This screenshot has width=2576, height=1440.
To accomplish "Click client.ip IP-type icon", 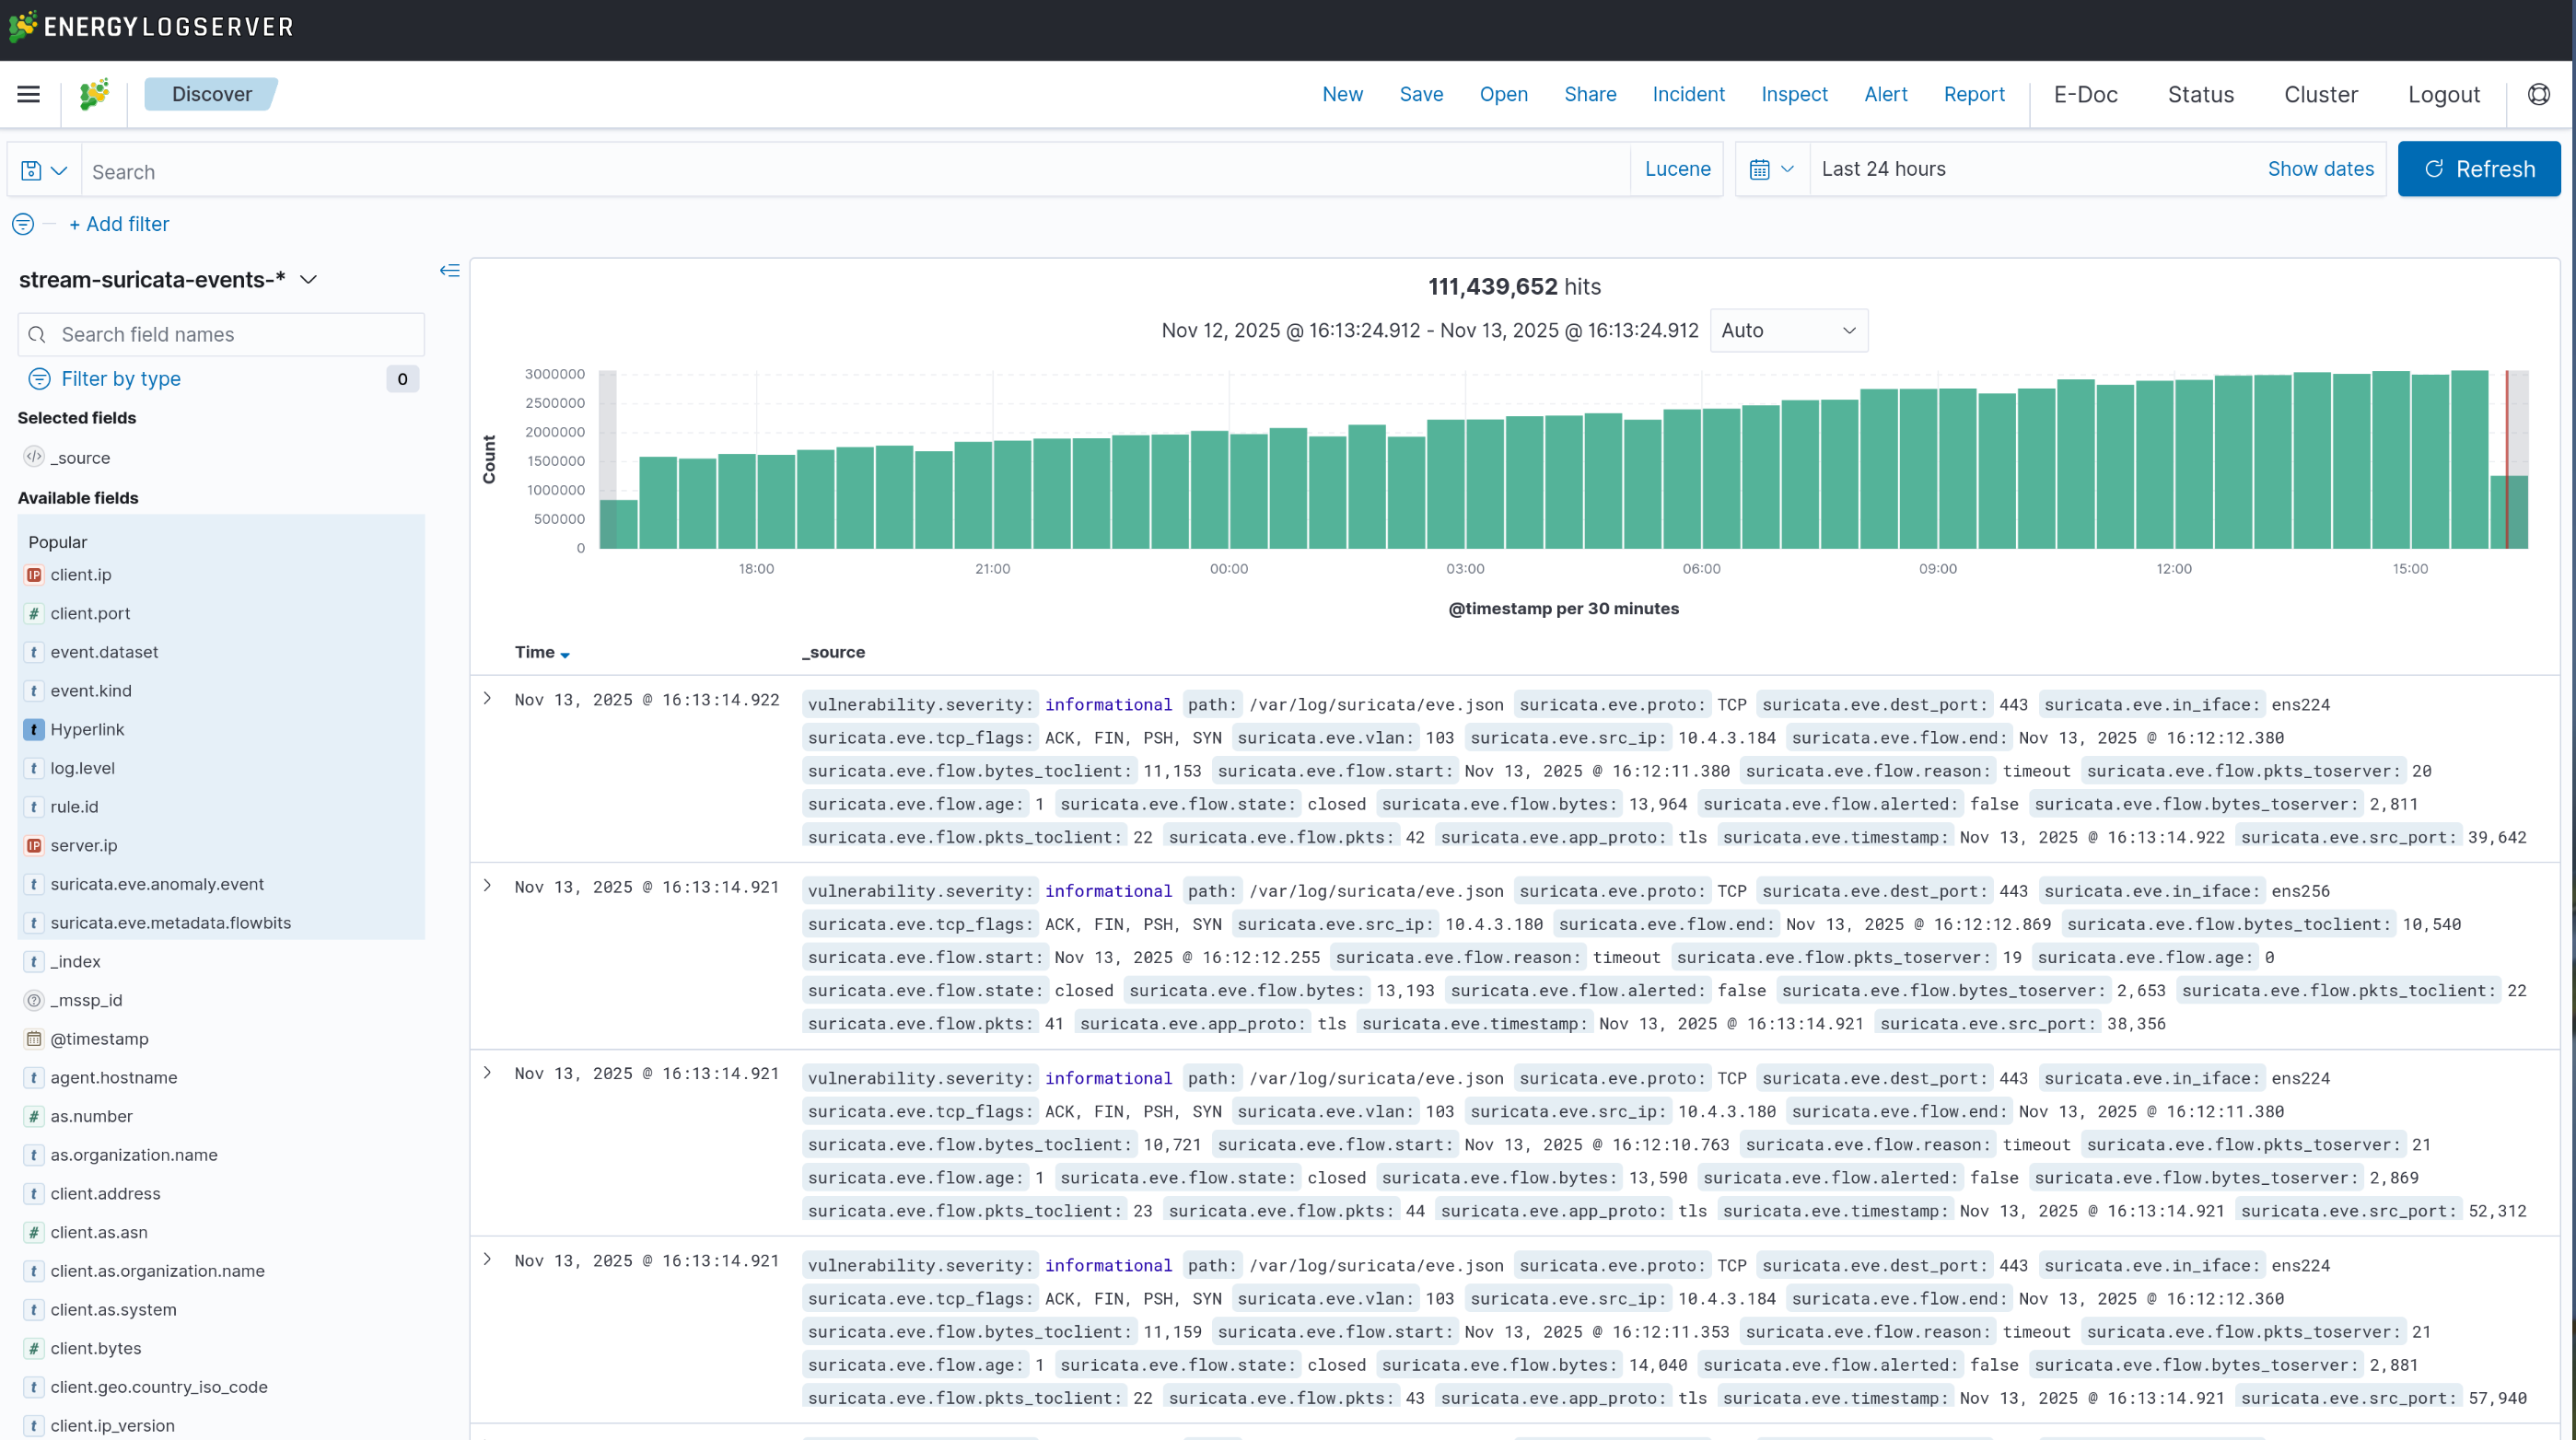I will tap(34, 575).
